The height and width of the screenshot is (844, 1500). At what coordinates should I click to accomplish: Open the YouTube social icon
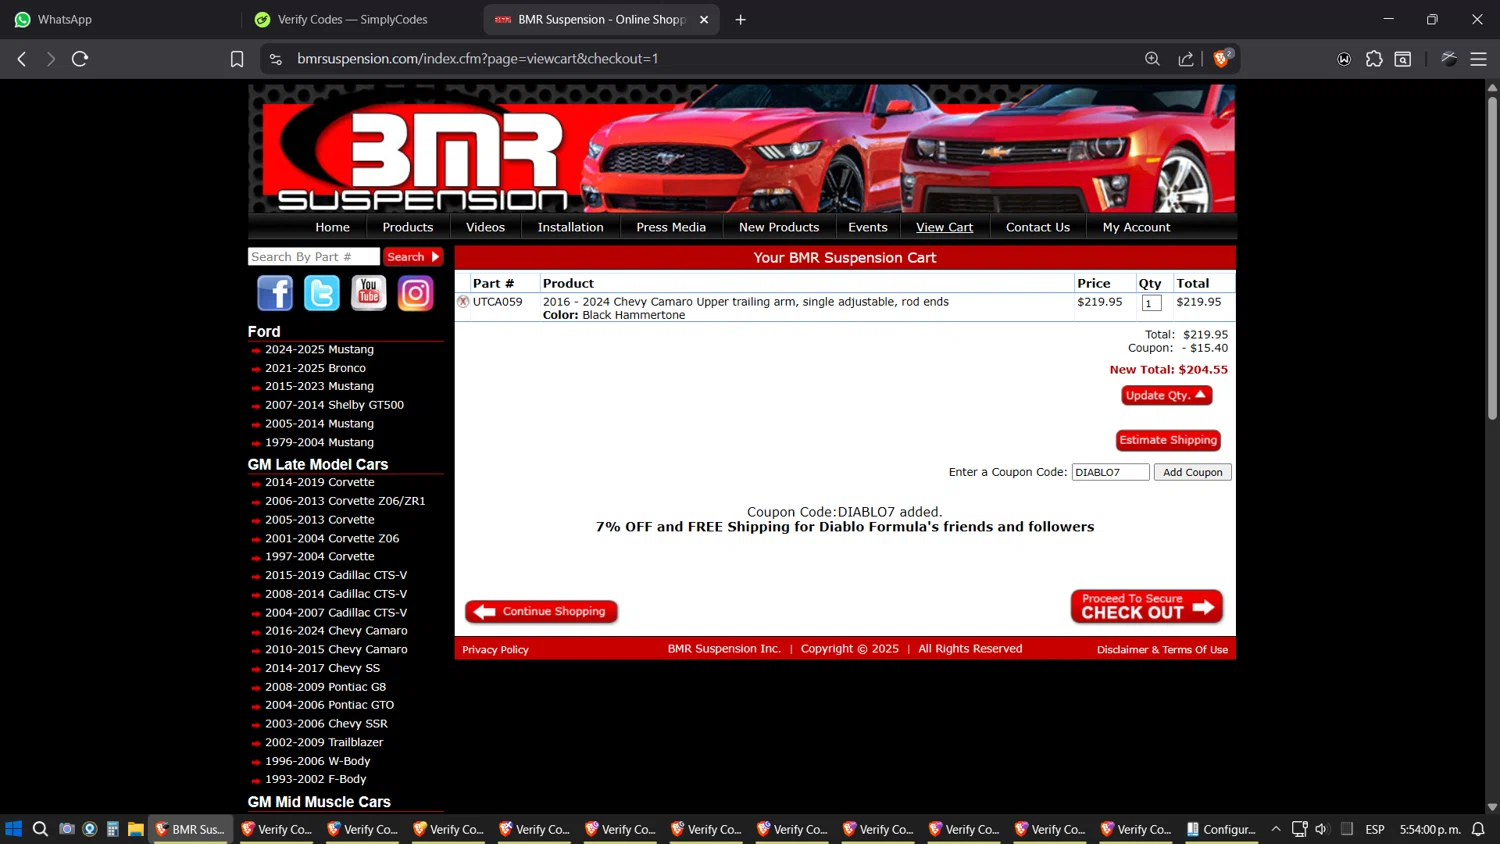pos(369,293)
